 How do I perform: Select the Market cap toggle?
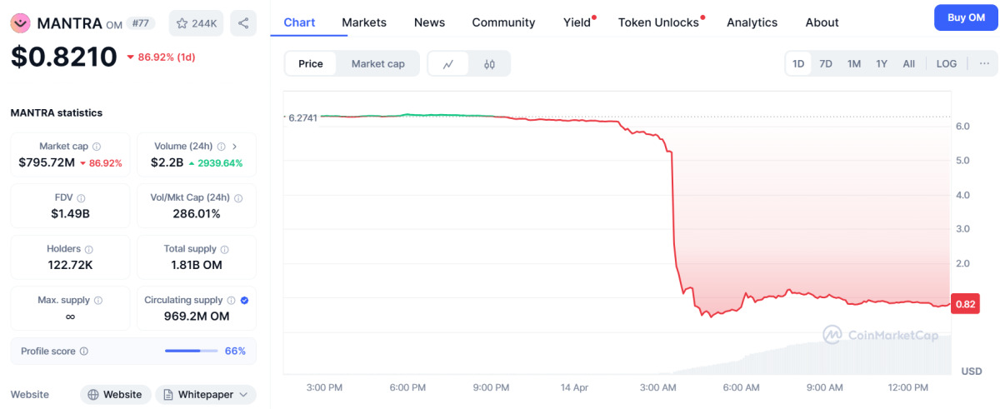point(378,64)
